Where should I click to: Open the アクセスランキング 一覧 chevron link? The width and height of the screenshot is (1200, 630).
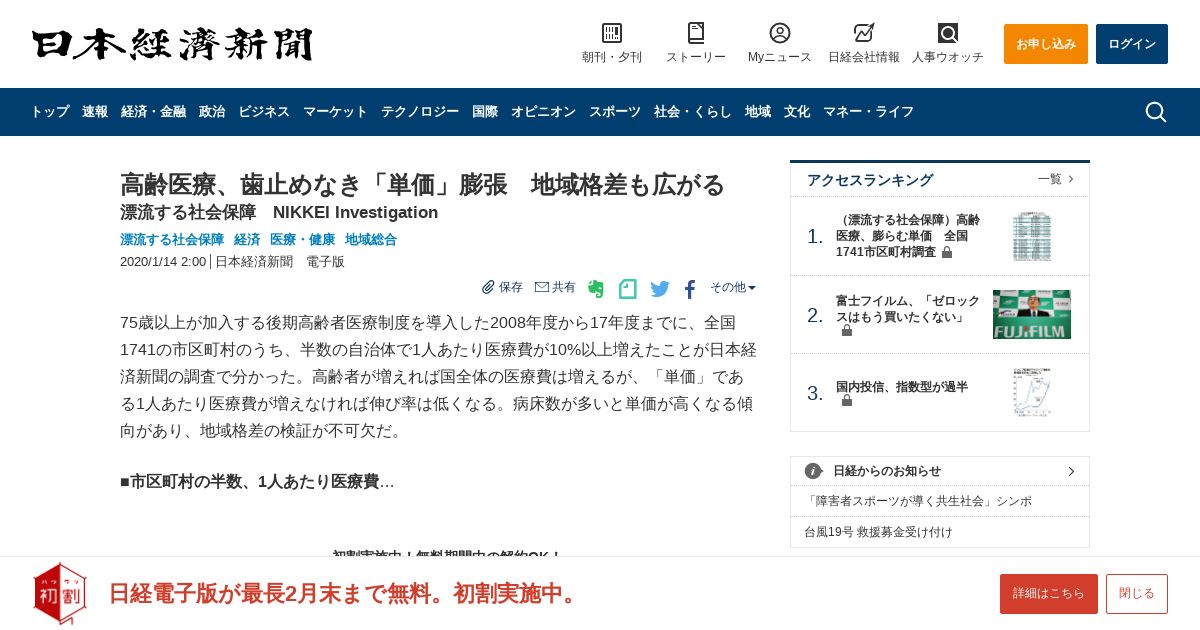coord(1056,179)
